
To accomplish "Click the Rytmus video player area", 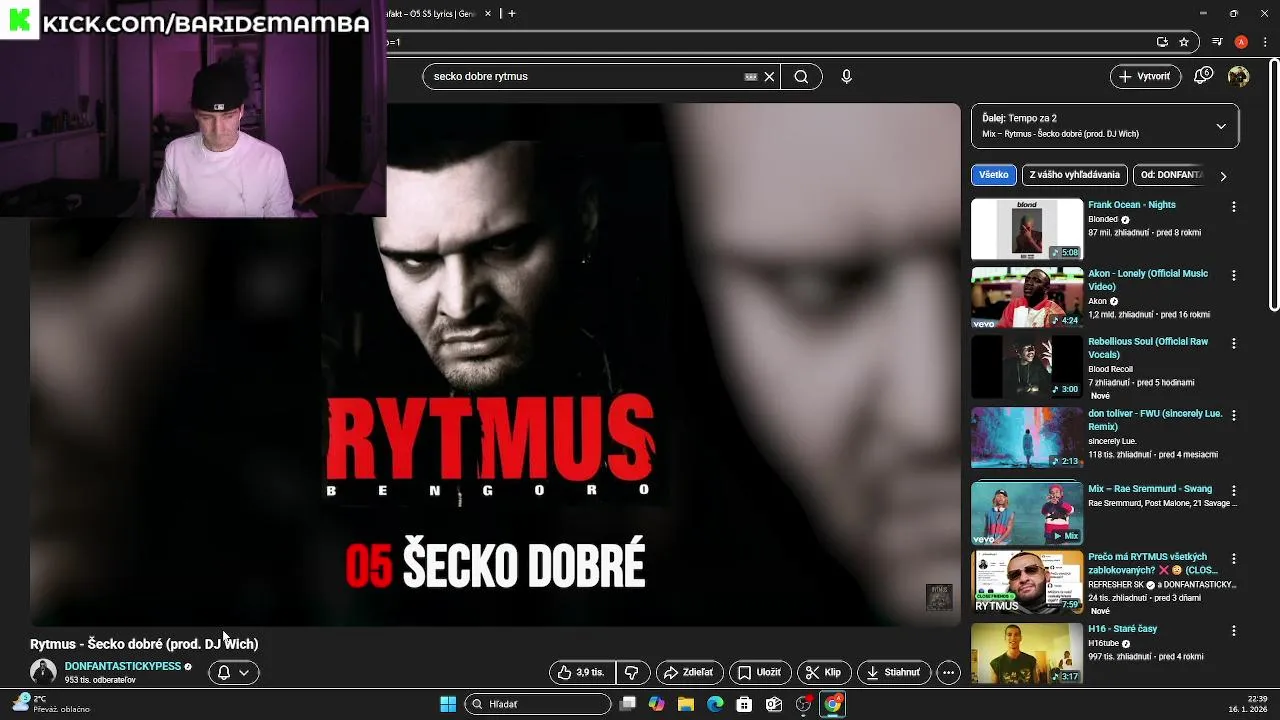I will click(495, 365).
